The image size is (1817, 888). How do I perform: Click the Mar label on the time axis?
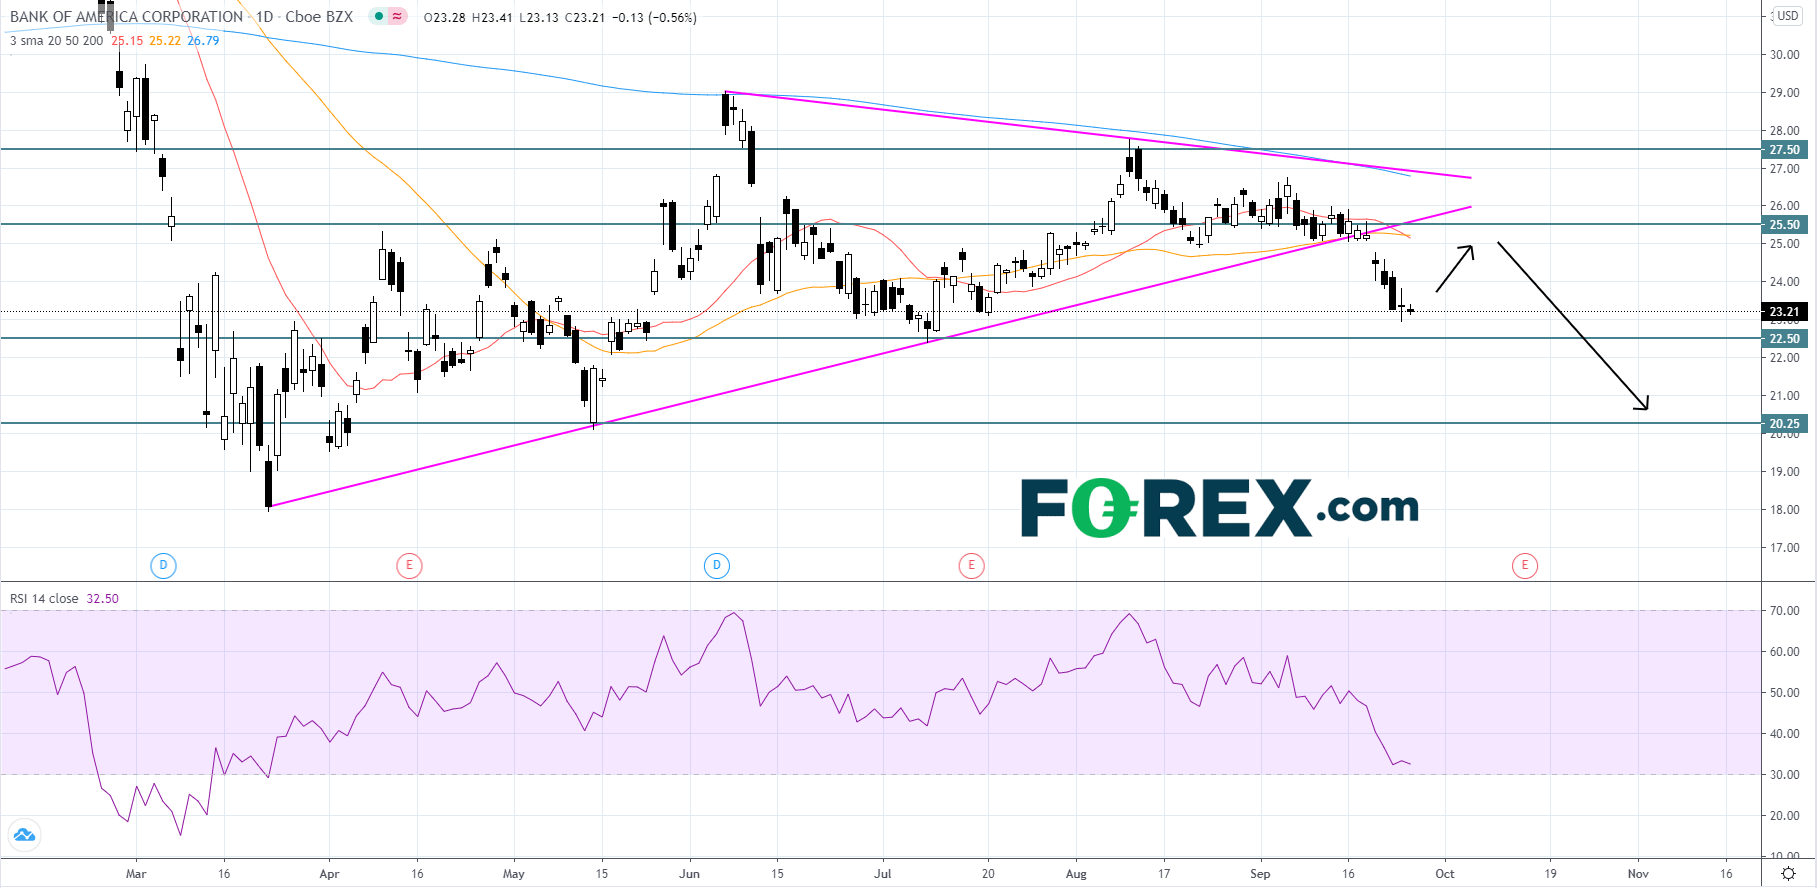136,874
